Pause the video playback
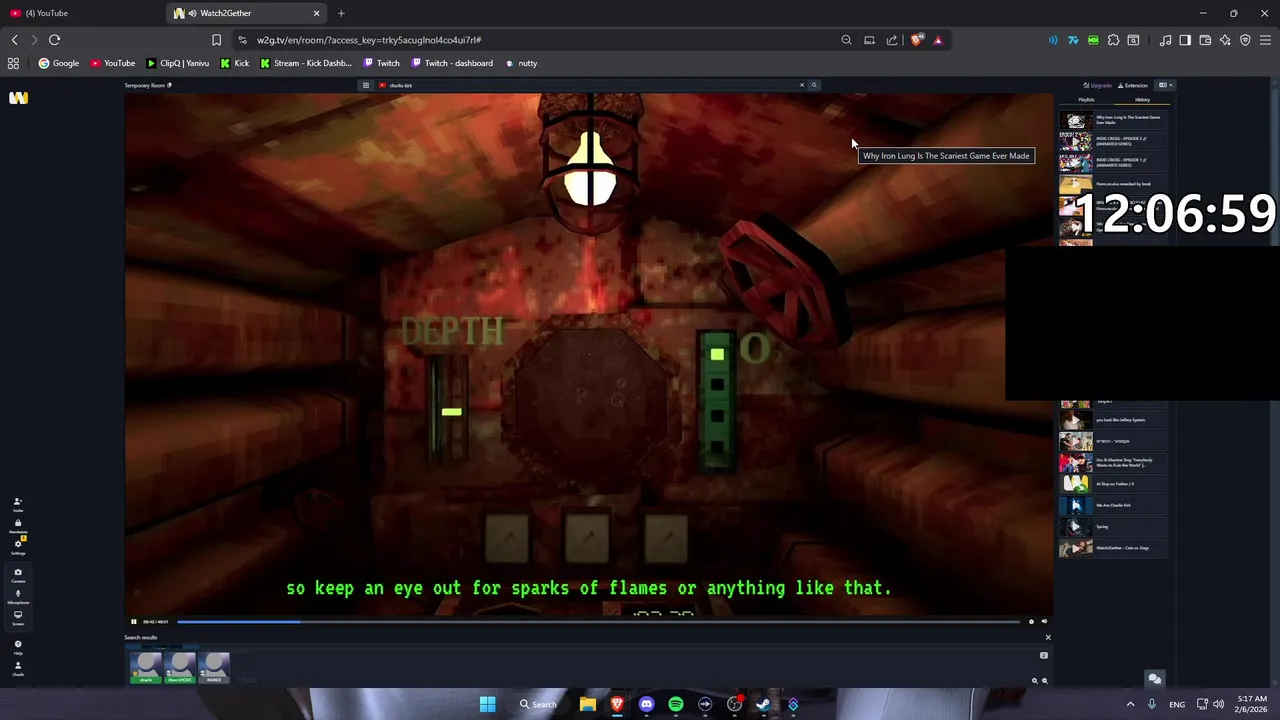This screenshot has height=720, width=1280. [133, 621]
